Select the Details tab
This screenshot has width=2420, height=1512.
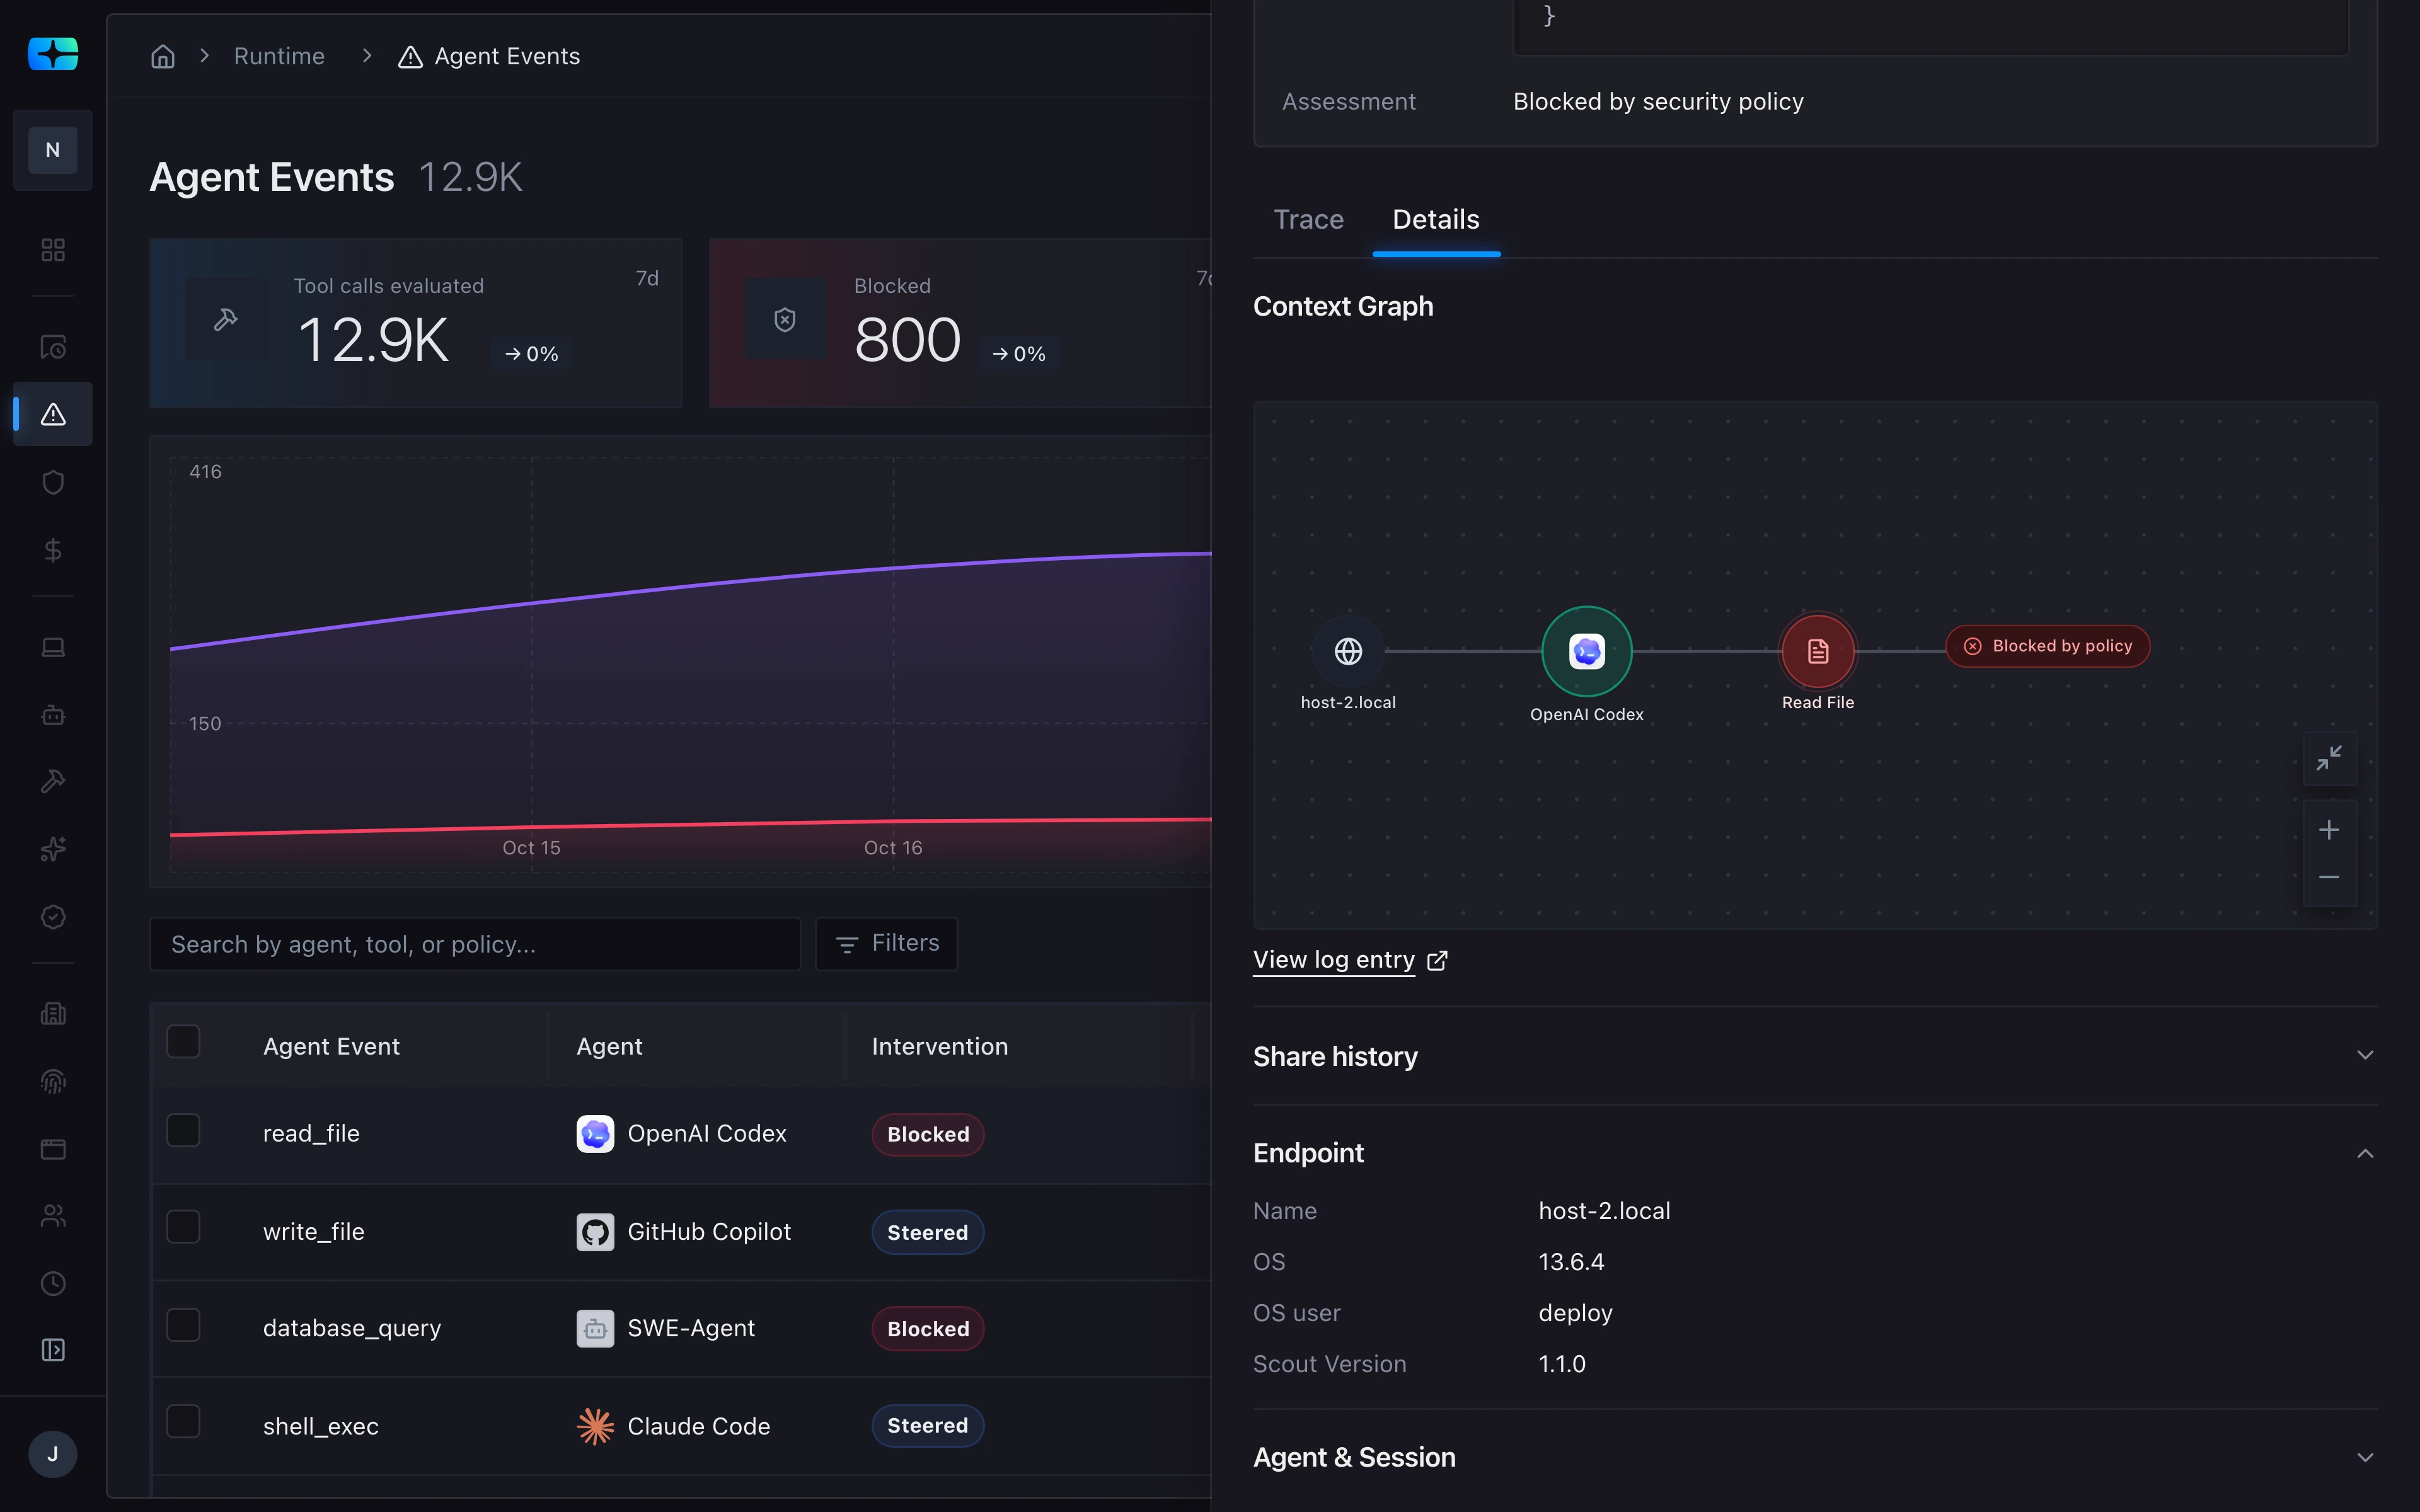point(1436,219)
